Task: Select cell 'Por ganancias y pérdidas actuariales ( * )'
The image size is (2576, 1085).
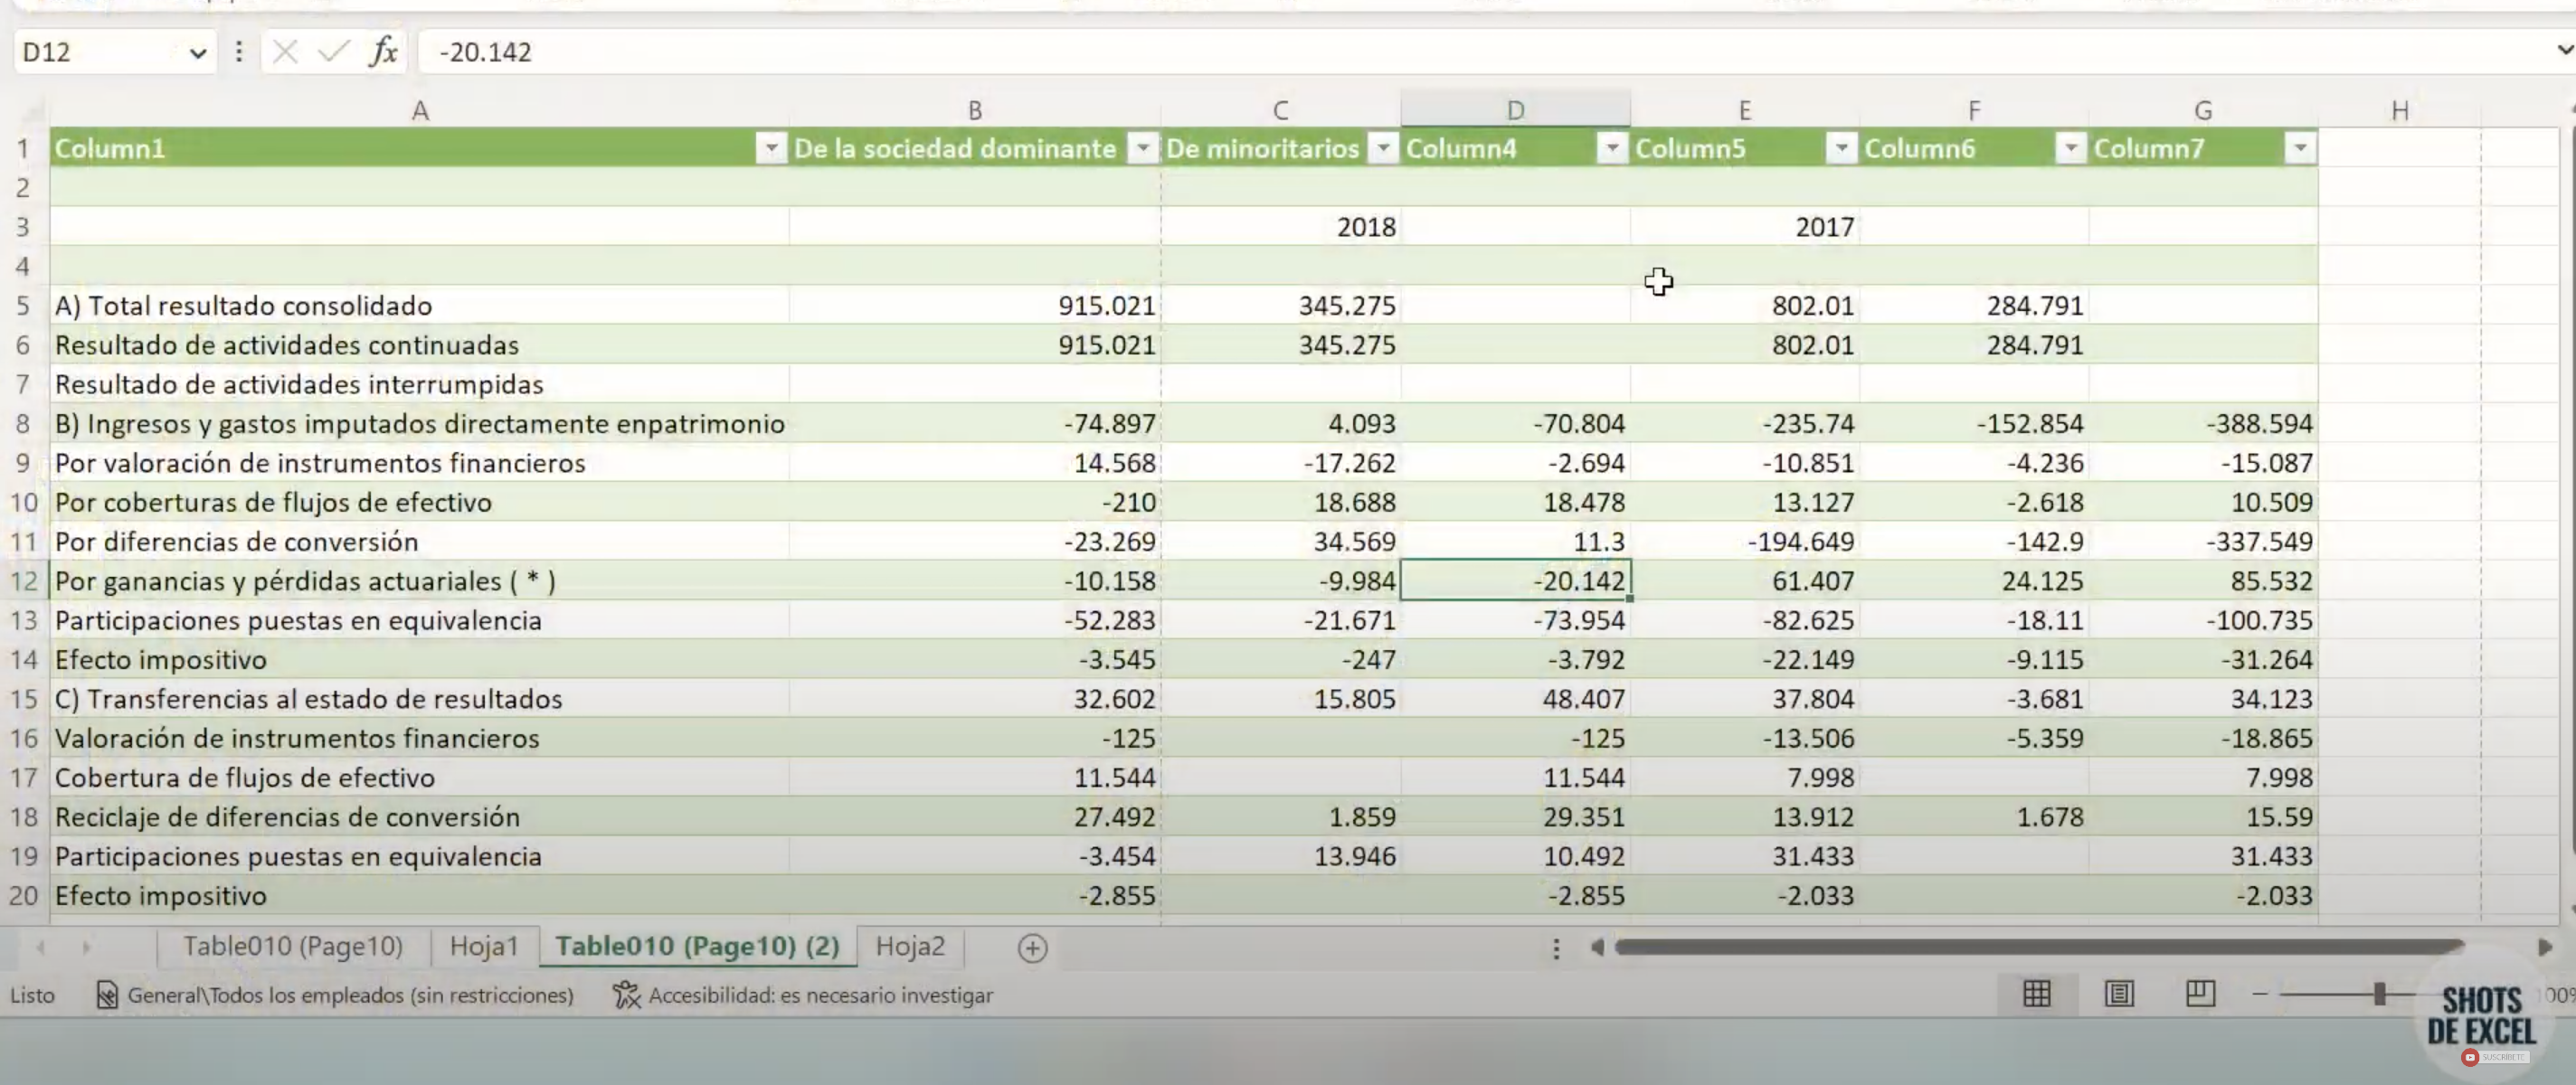Action: [419, 581]
